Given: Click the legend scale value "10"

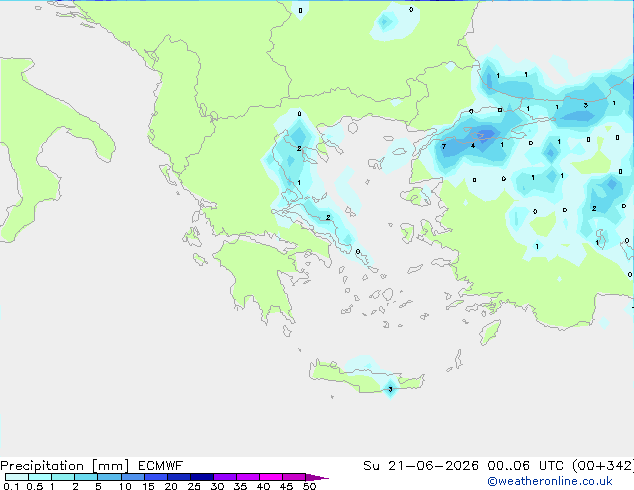Looking at the screenshot, I should (125, 486).
